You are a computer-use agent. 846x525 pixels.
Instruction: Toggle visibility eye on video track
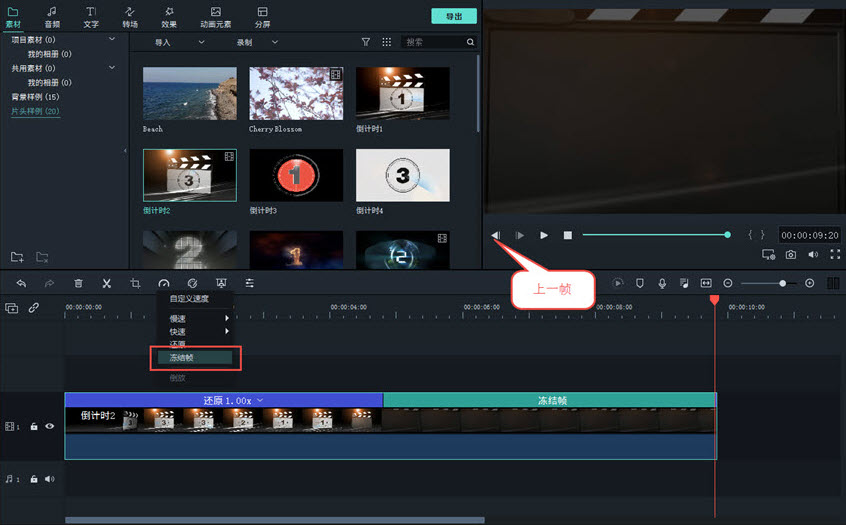[50, 426]
